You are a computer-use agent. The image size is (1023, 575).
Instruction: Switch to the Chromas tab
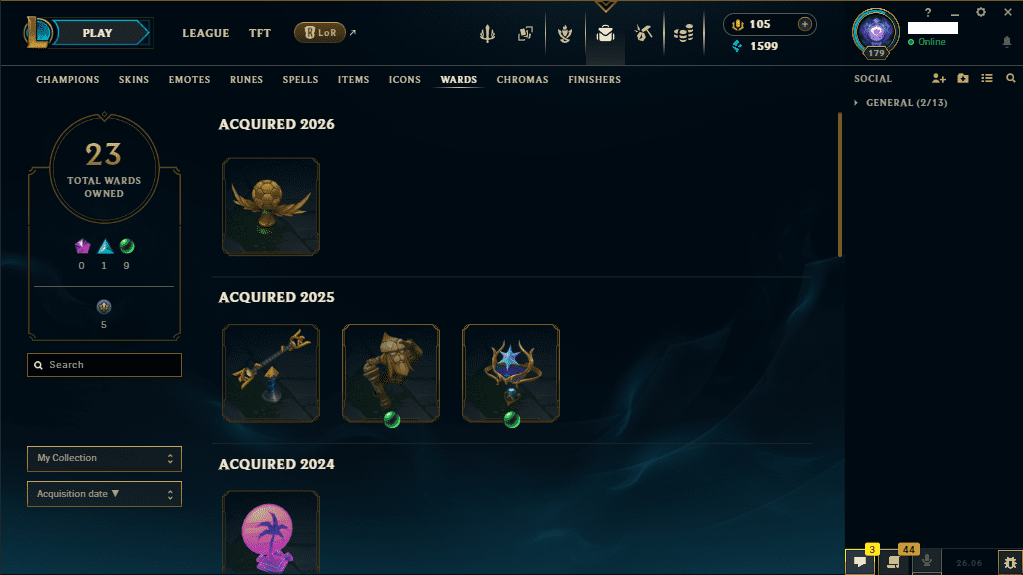[x=522, y=80]
